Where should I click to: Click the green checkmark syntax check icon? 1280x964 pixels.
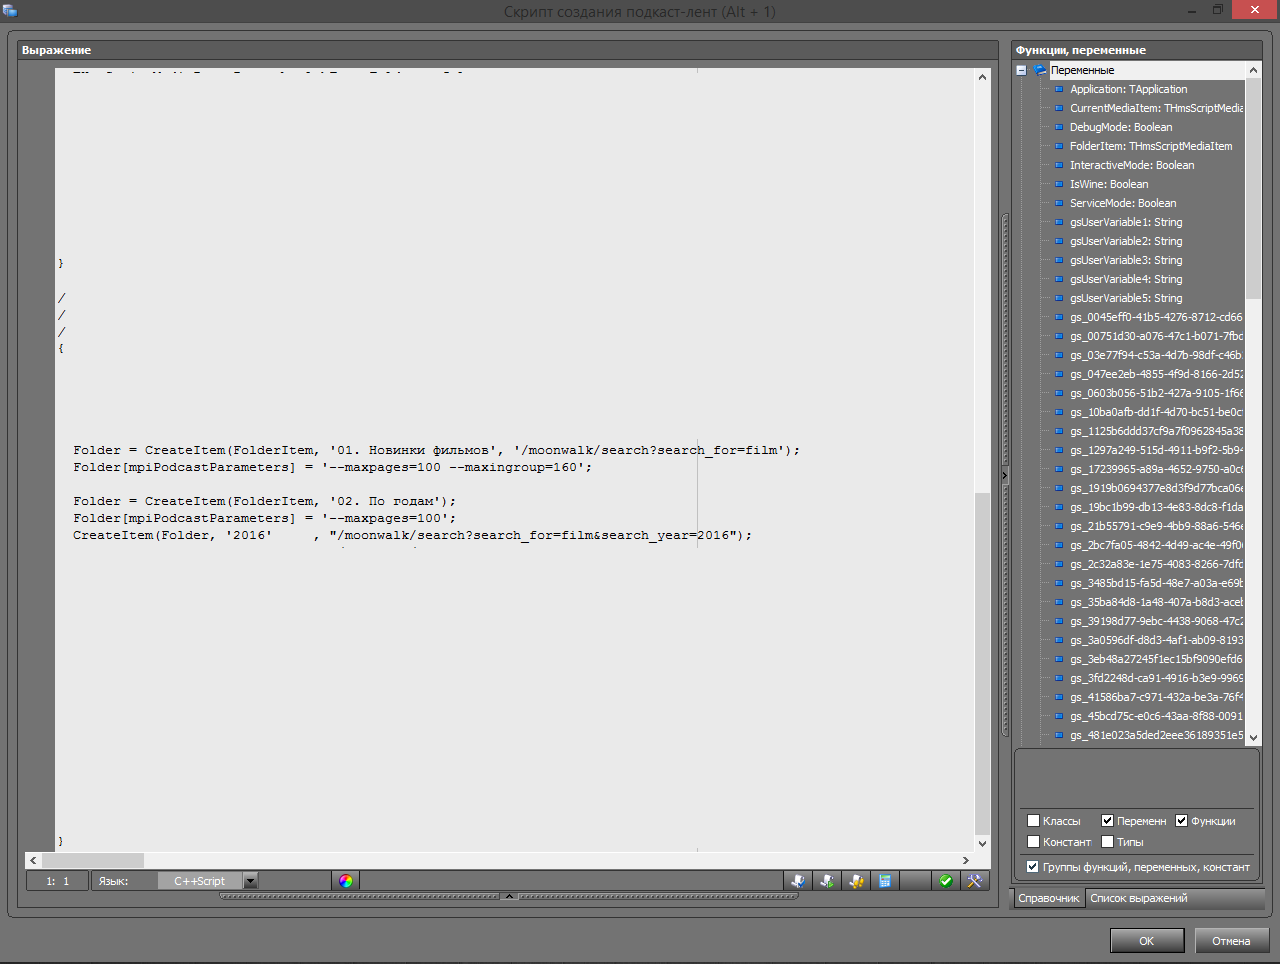[x=945, y=881]
